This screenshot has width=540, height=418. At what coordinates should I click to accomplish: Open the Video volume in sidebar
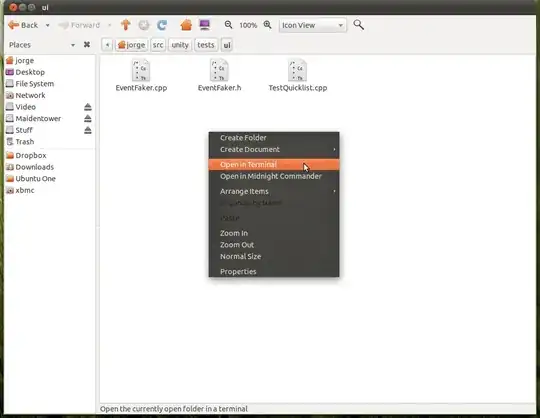point(25,107)
